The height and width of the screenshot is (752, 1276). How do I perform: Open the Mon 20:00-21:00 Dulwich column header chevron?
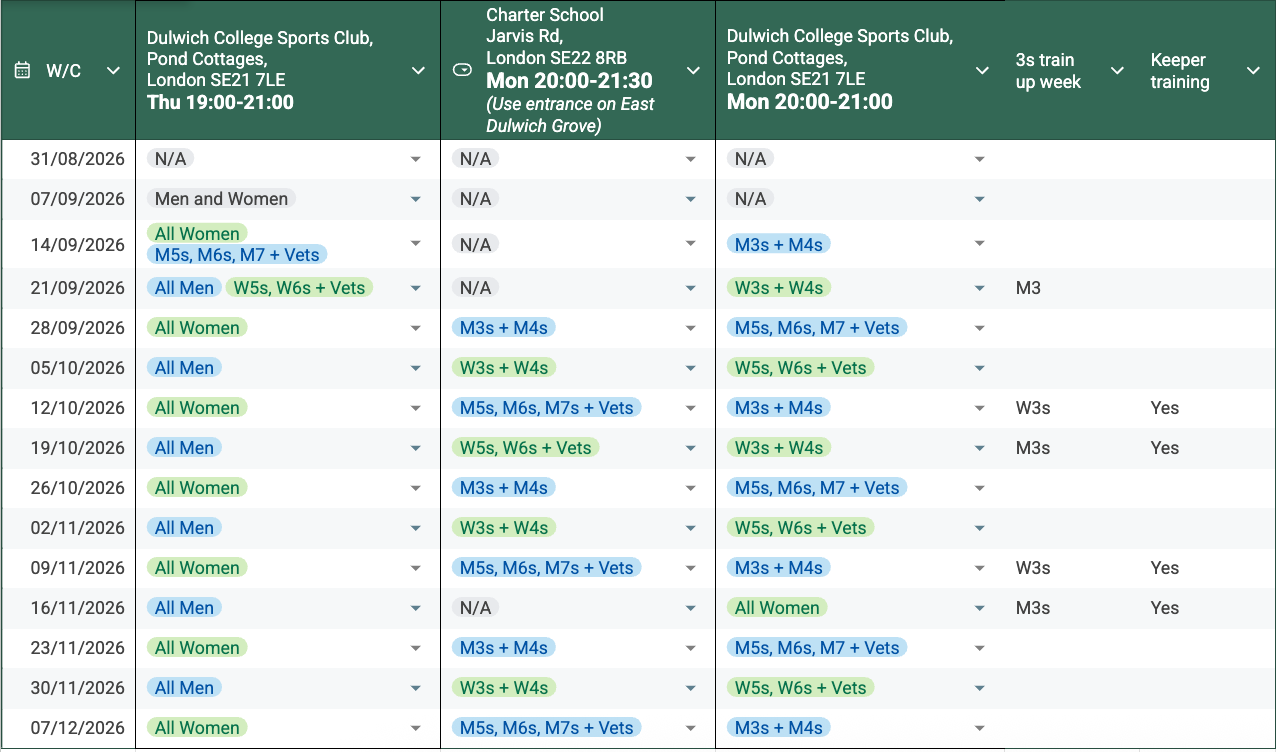point(983,70)
